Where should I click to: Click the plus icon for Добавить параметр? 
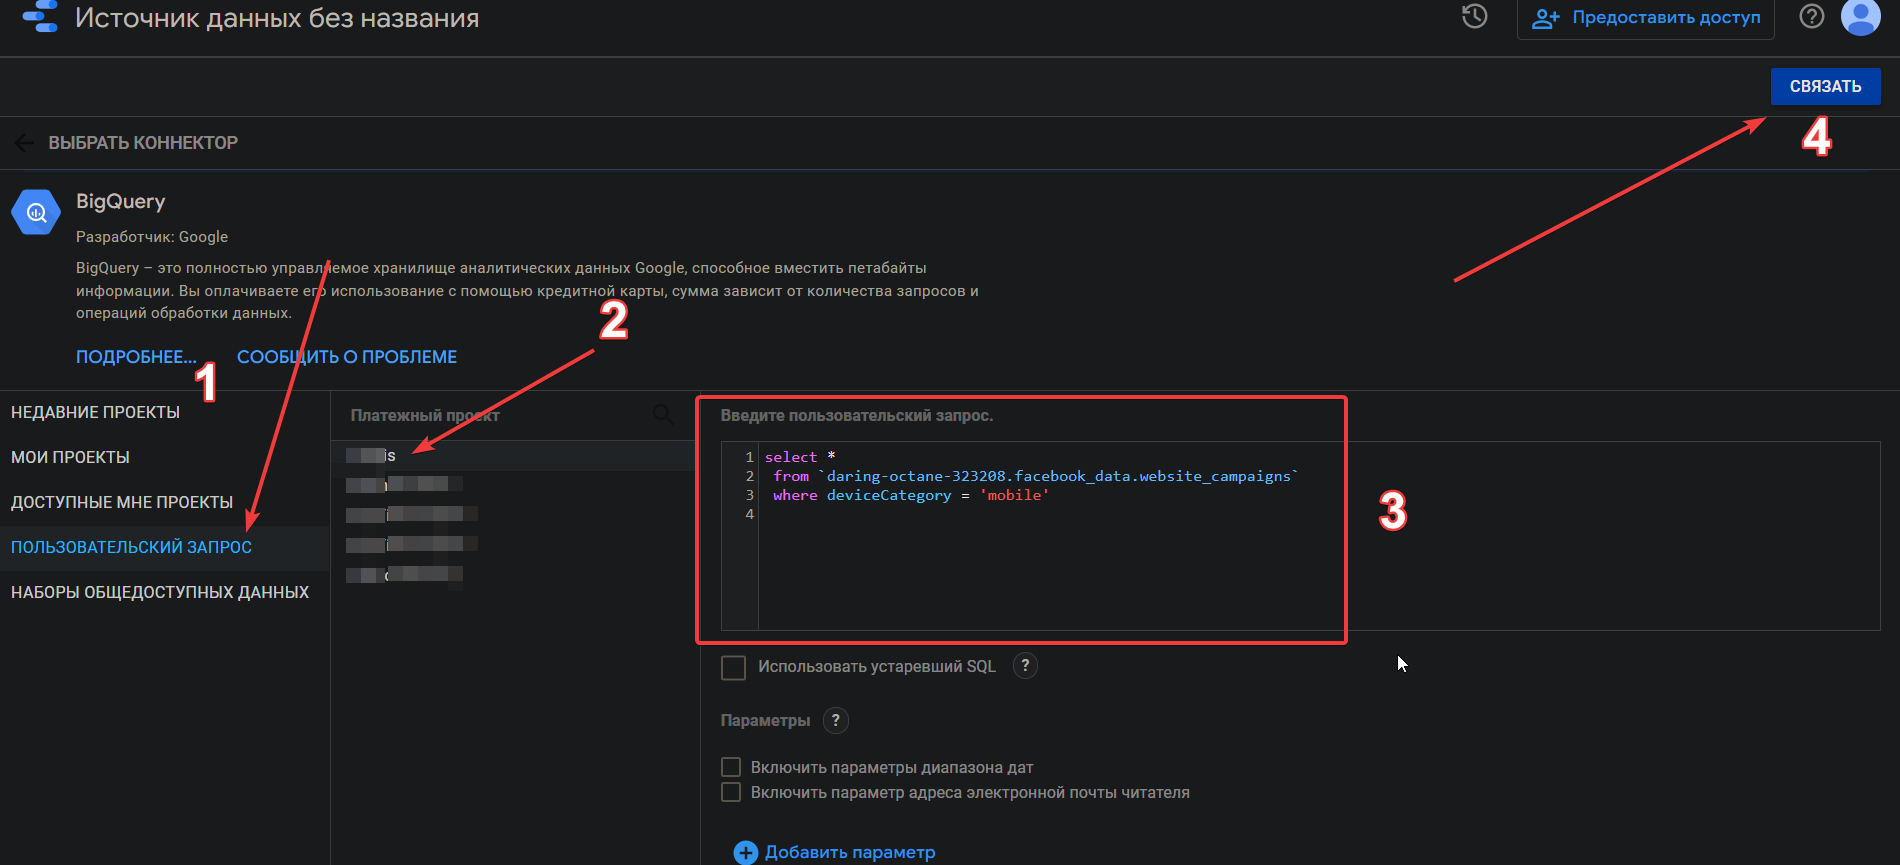click(746, 852)
